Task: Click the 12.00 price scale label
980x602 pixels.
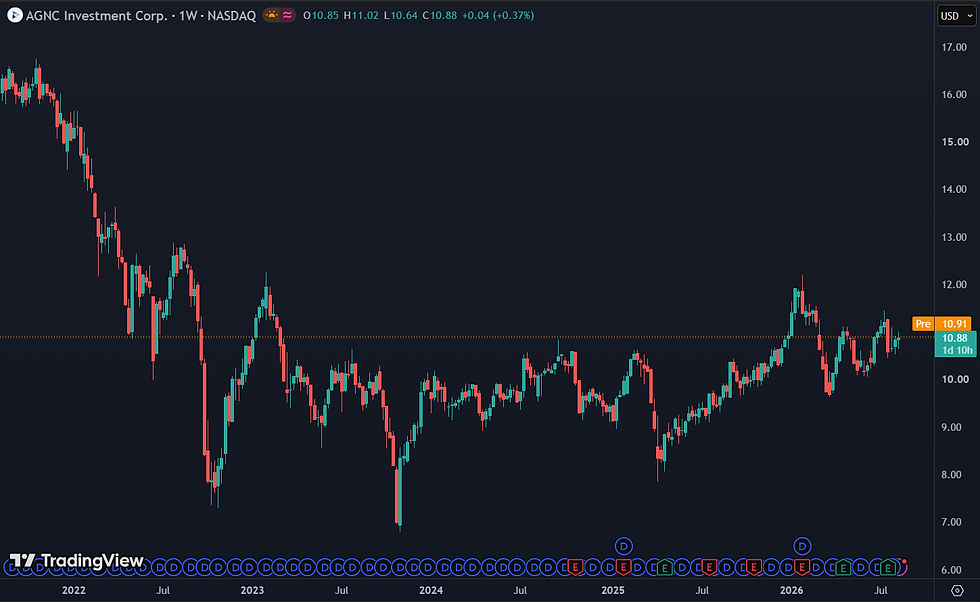Action: coord(954,284)
